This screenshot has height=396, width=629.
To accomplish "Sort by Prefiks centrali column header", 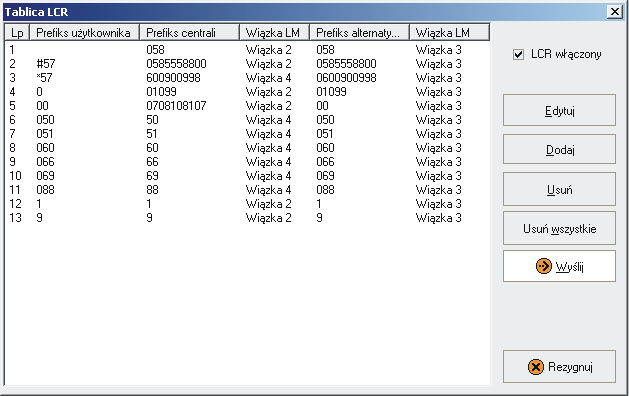I will (189, 32).
